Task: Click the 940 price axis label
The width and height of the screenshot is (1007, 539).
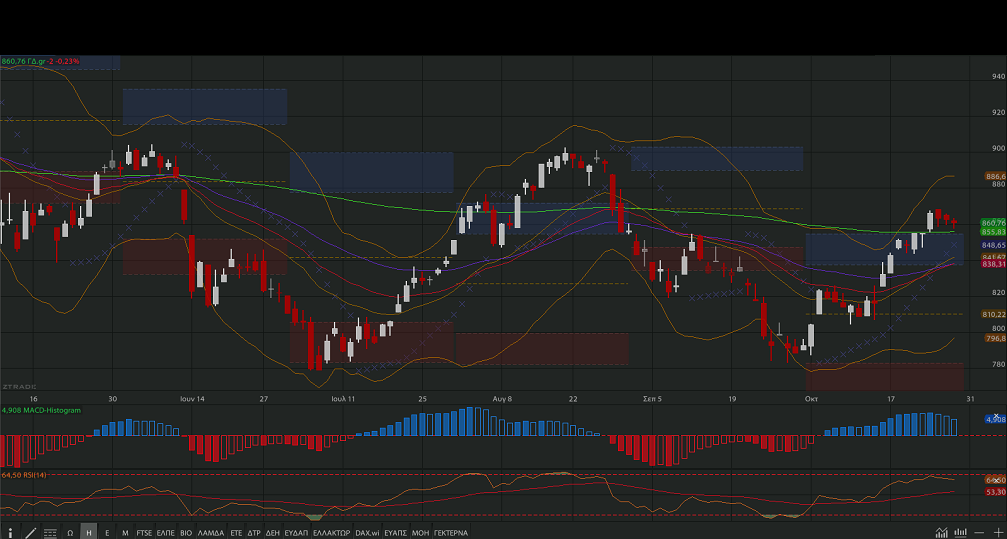Action: point(998,76)
